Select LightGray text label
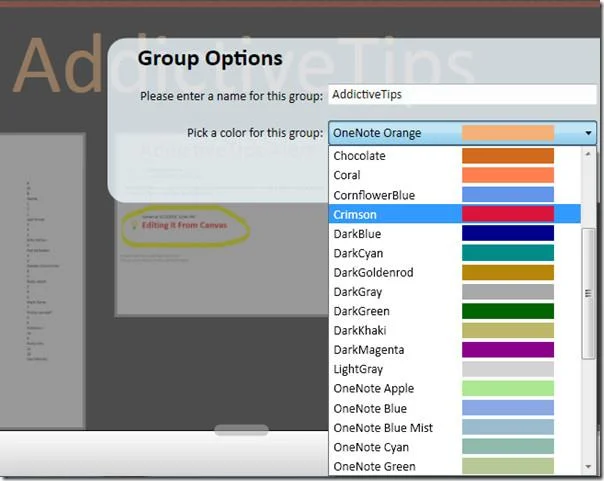This screenshot has height=481, width=604. (358, 369)
